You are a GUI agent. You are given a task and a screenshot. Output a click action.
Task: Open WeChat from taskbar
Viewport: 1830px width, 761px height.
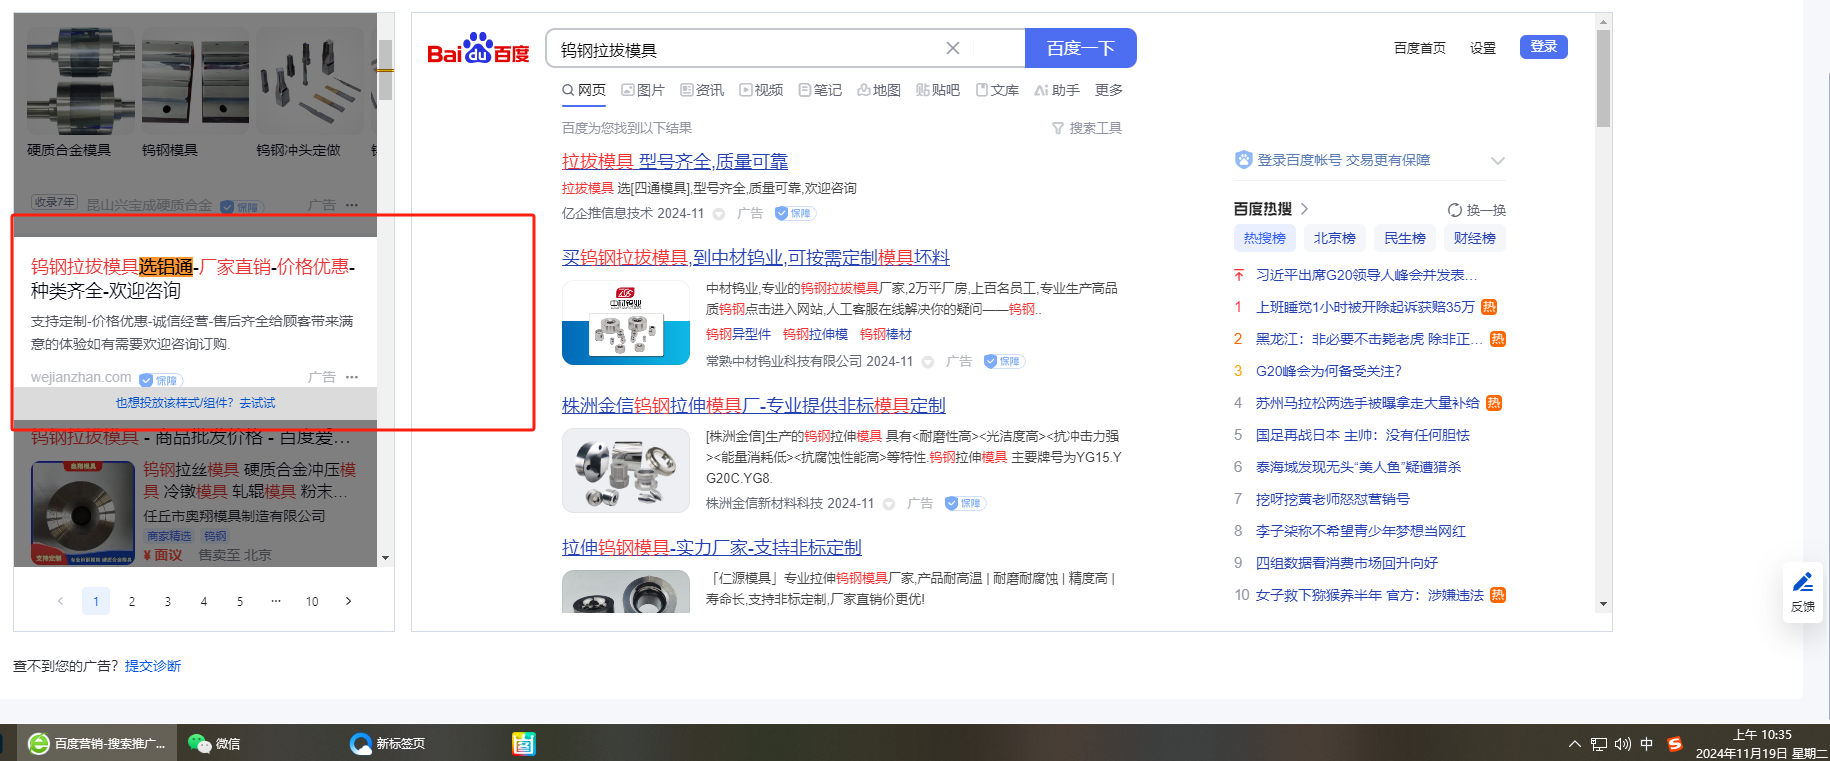click(x=214, y=743)
